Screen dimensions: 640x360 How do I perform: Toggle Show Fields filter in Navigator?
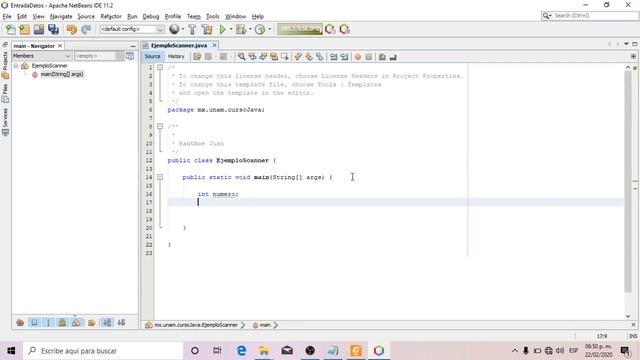point(34,322)
